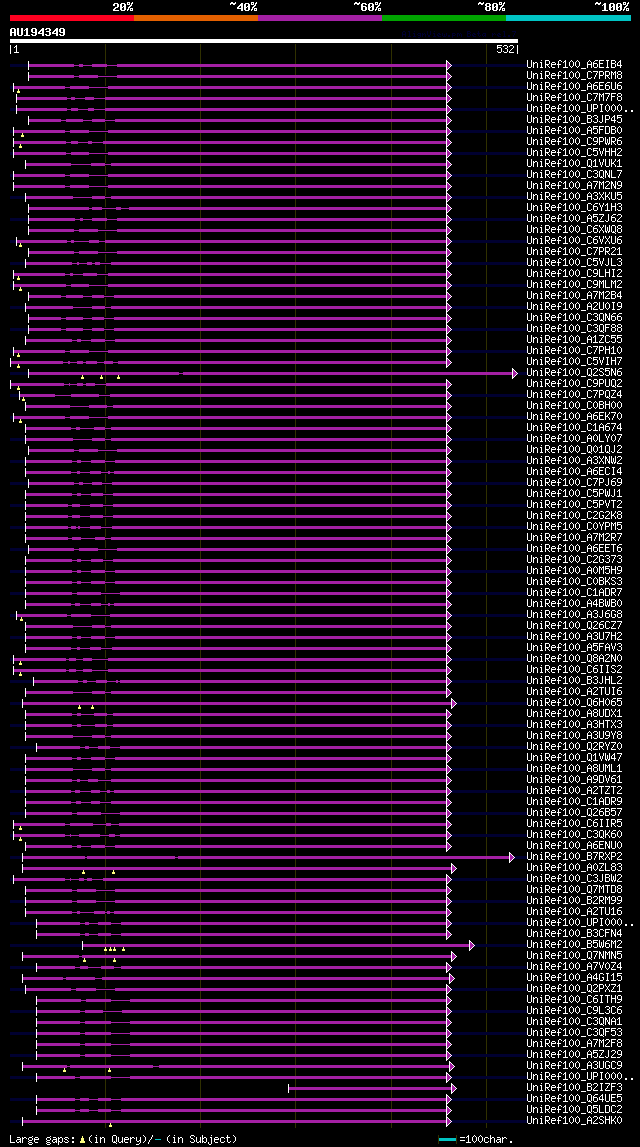Select the UniRef100_B7RXP2 label
The width and height of the screenshot is (640, 1147).
tap(574, 857)
